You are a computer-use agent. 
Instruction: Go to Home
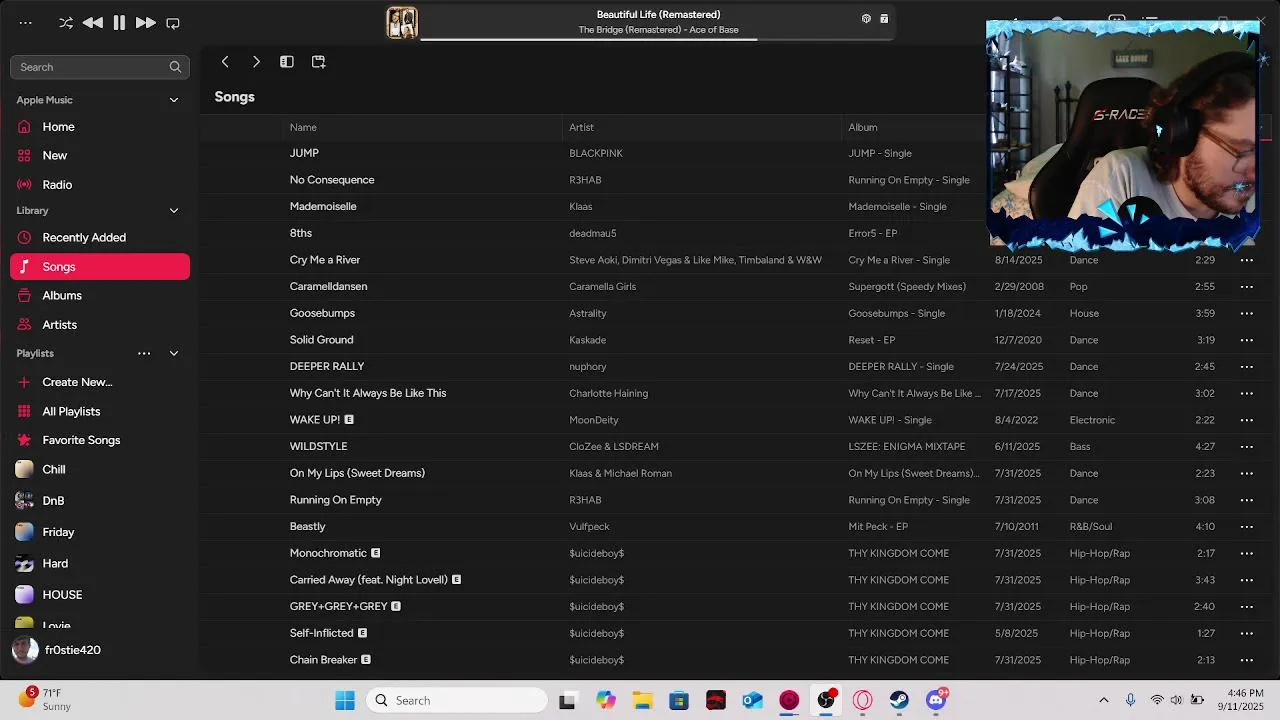(99, 127)
